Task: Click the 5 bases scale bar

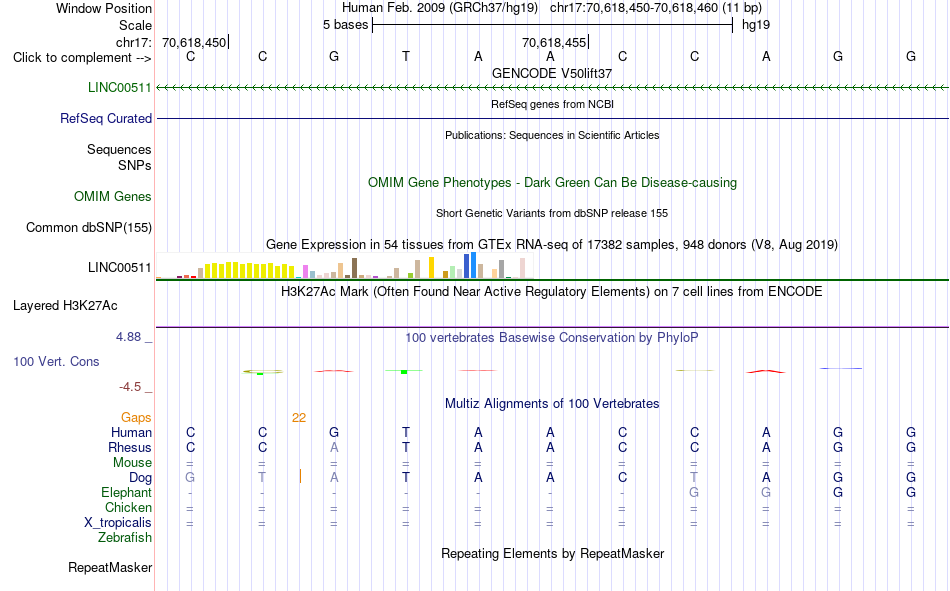Action: [552, 25]
